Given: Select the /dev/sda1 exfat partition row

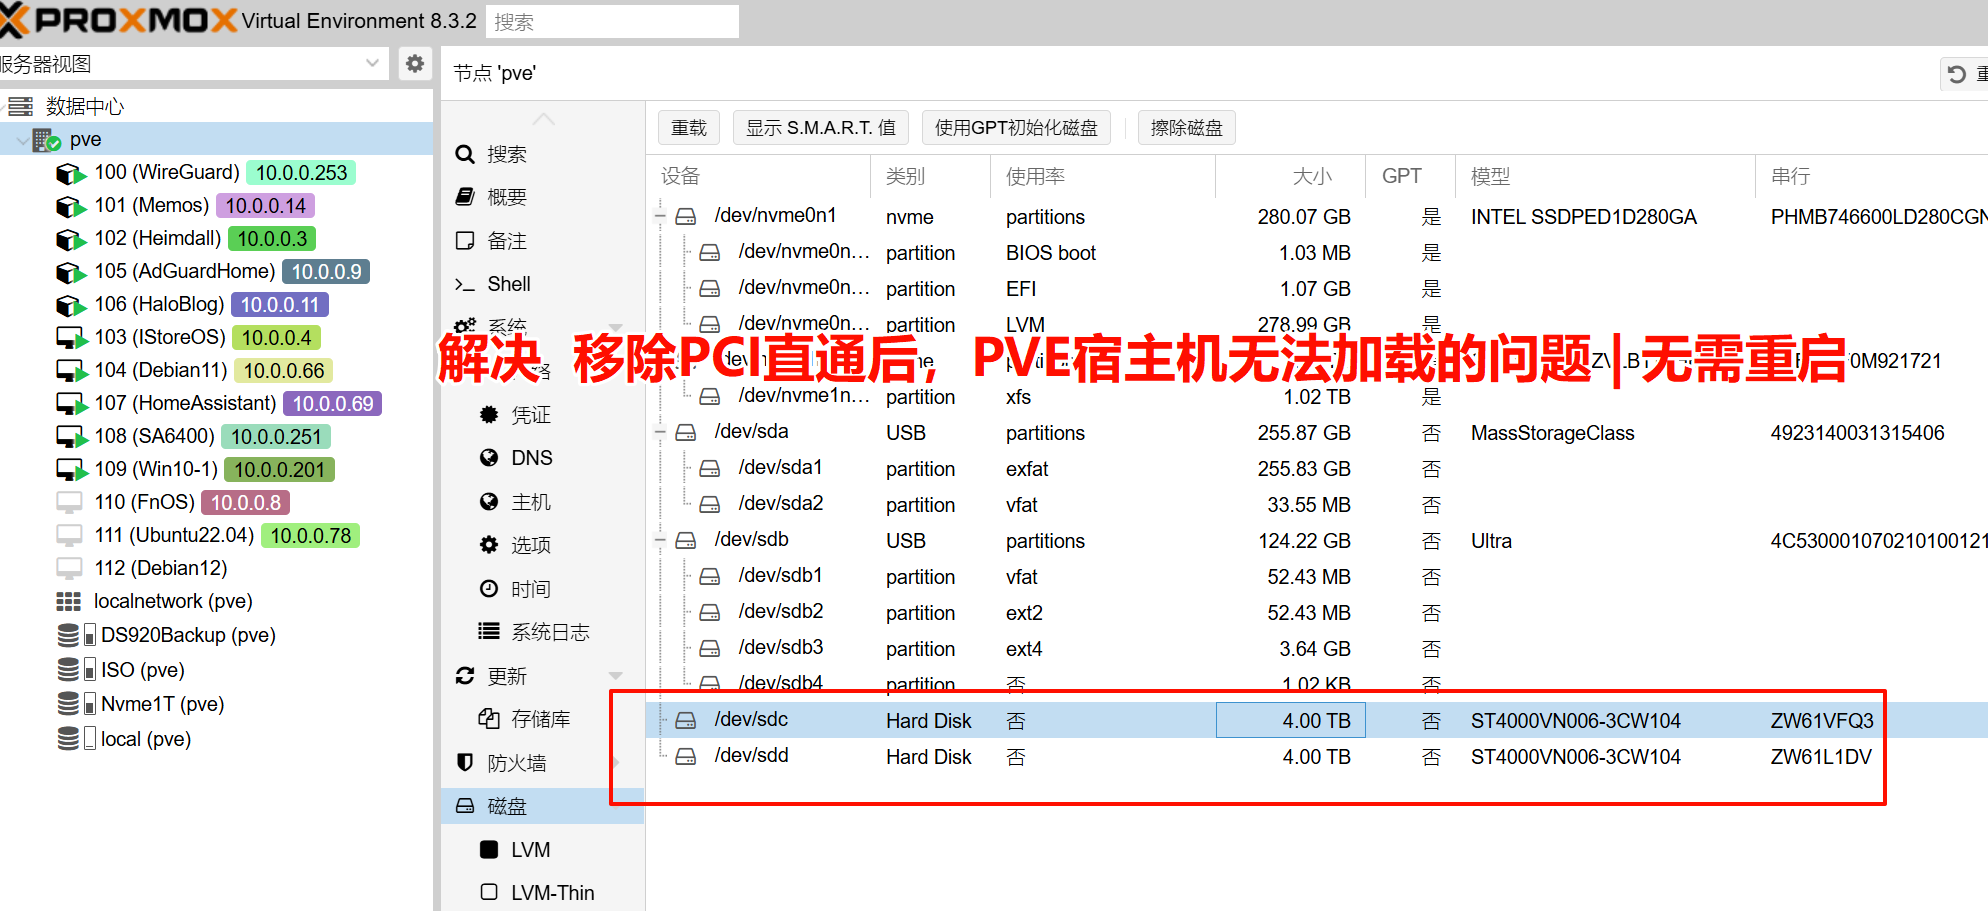Looking at the screenshot, I should tap(1317, 468).
